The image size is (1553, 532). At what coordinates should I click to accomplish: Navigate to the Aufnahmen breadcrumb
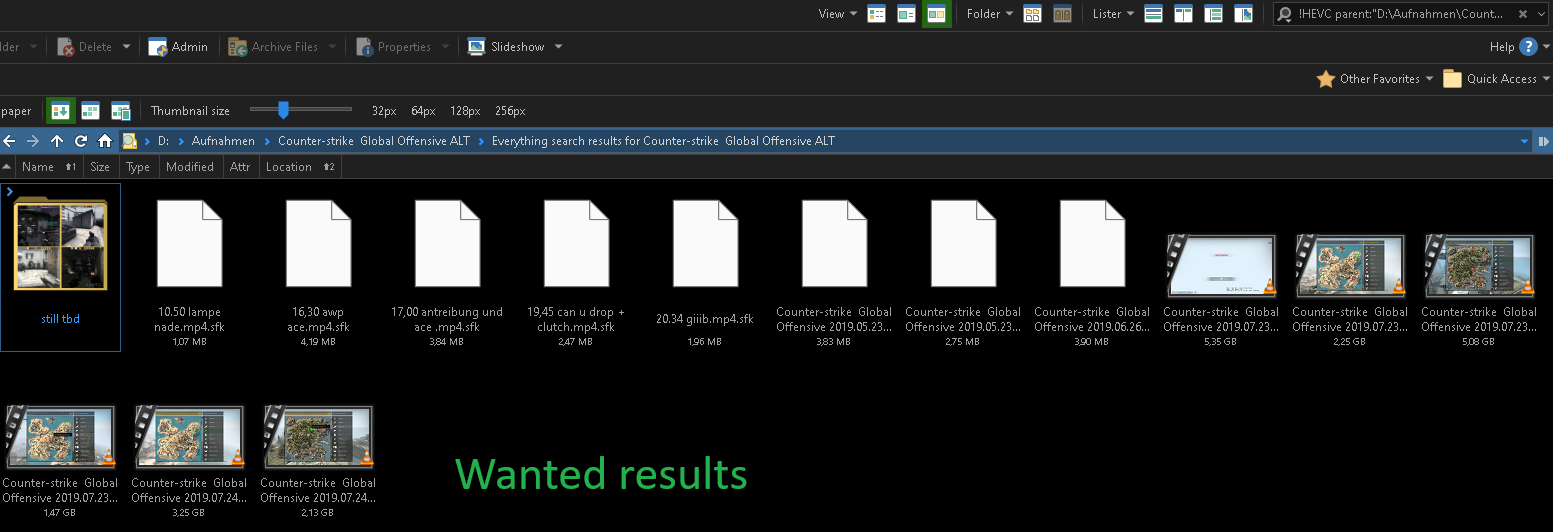[223, 141]
